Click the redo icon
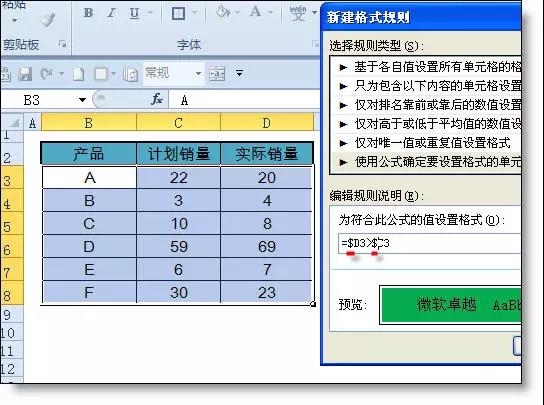The image size is (544, 405). (46, 74)
